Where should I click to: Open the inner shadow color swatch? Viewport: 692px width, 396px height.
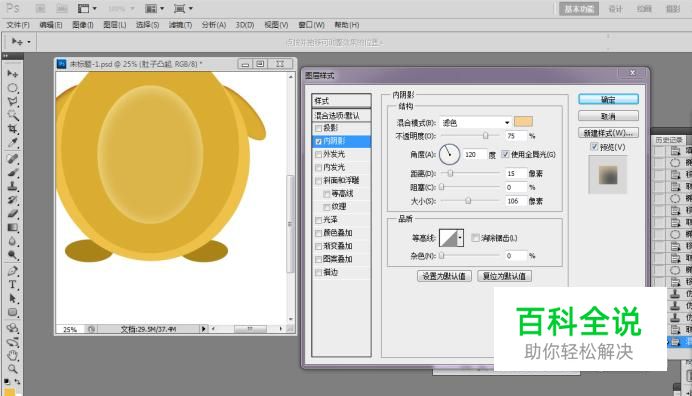523,122
